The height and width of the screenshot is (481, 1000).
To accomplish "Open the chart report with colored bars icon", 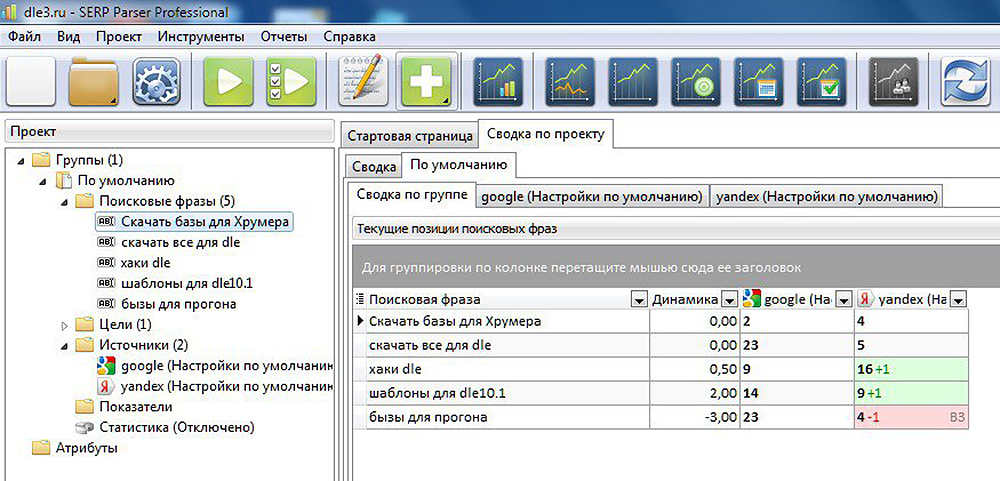I will click(498, 81).
